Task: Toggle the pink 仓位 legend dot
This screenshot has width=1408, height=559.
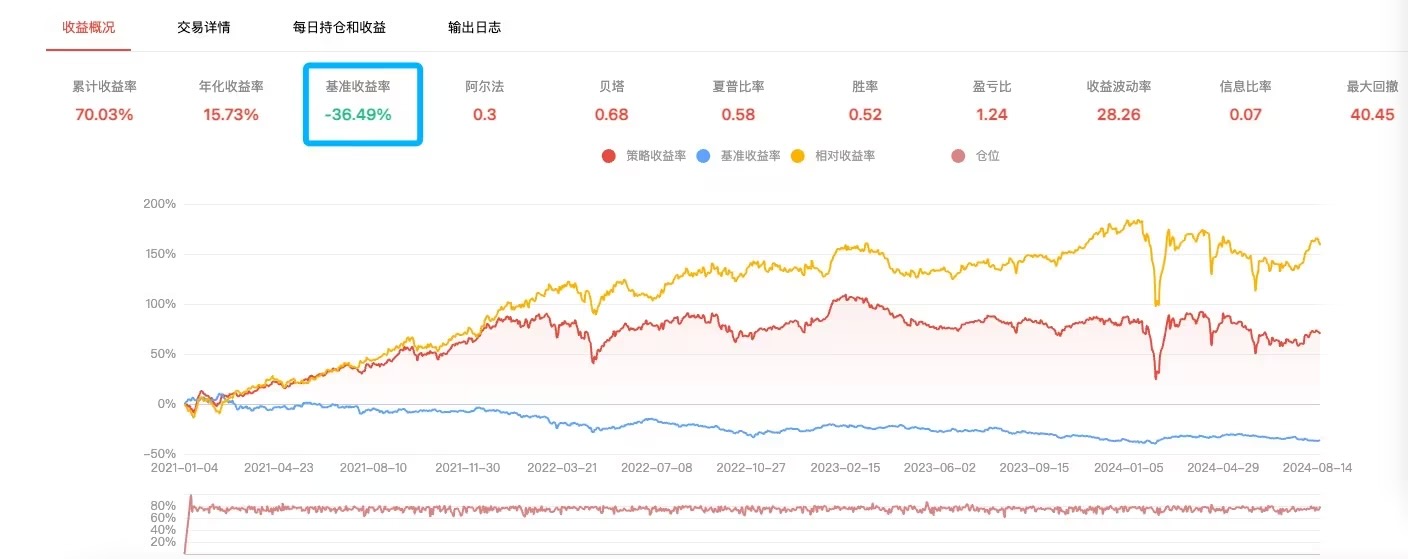Action: click(x=957, y=156)
